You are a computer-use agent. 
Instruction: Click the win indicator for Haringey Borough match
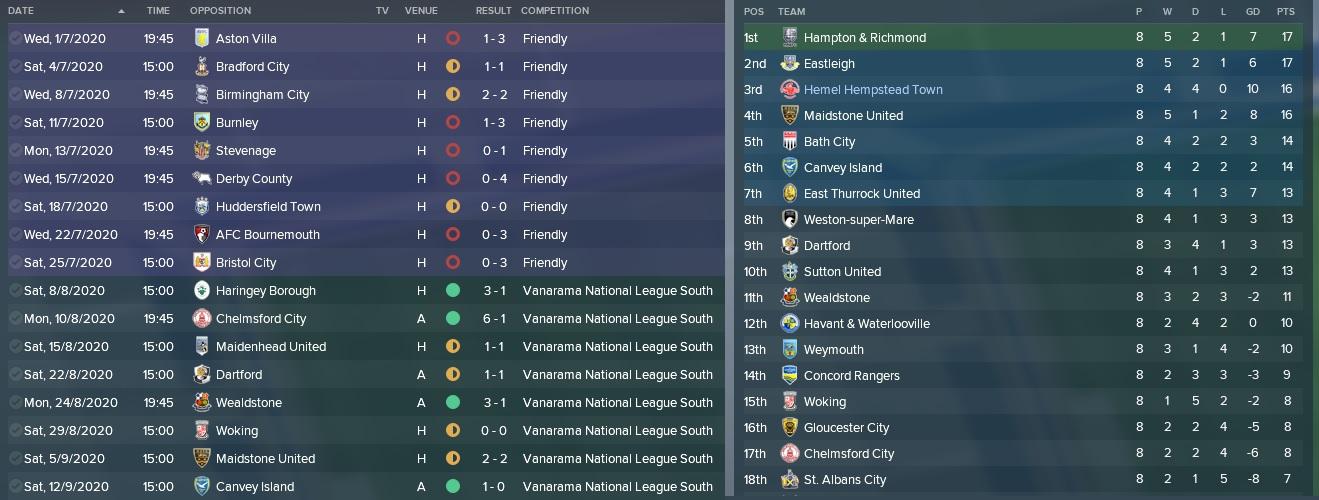pos(452,290)
